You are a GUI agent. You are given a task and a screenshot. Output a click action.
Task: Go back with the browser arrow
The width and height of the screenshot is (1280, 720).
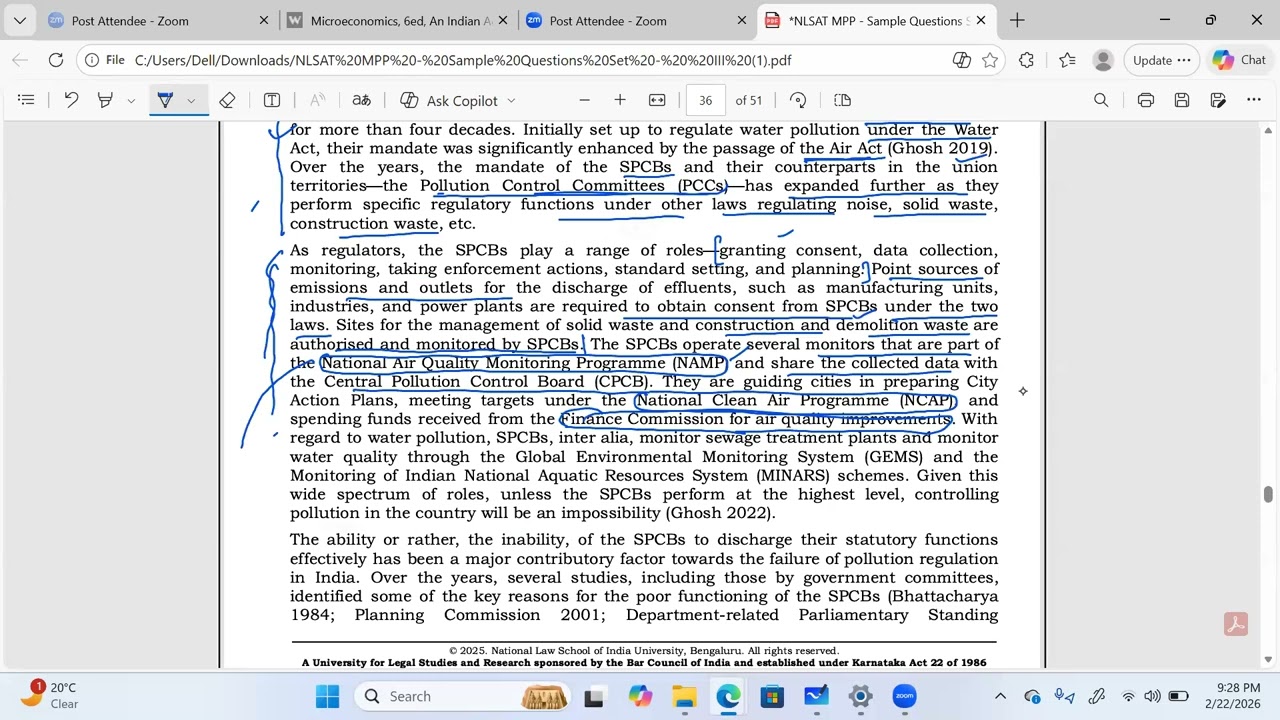coord(20,60)
